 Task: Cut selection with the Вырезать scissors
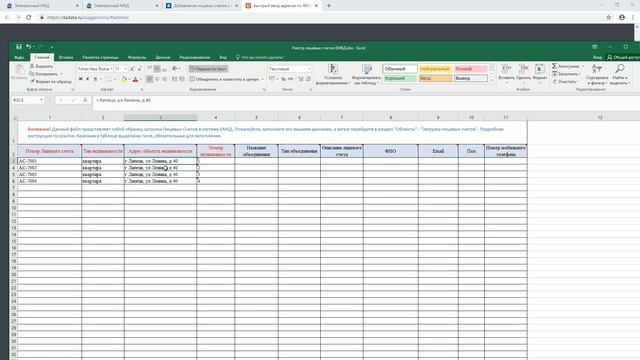pyautogui.click(x=41, y=66)
